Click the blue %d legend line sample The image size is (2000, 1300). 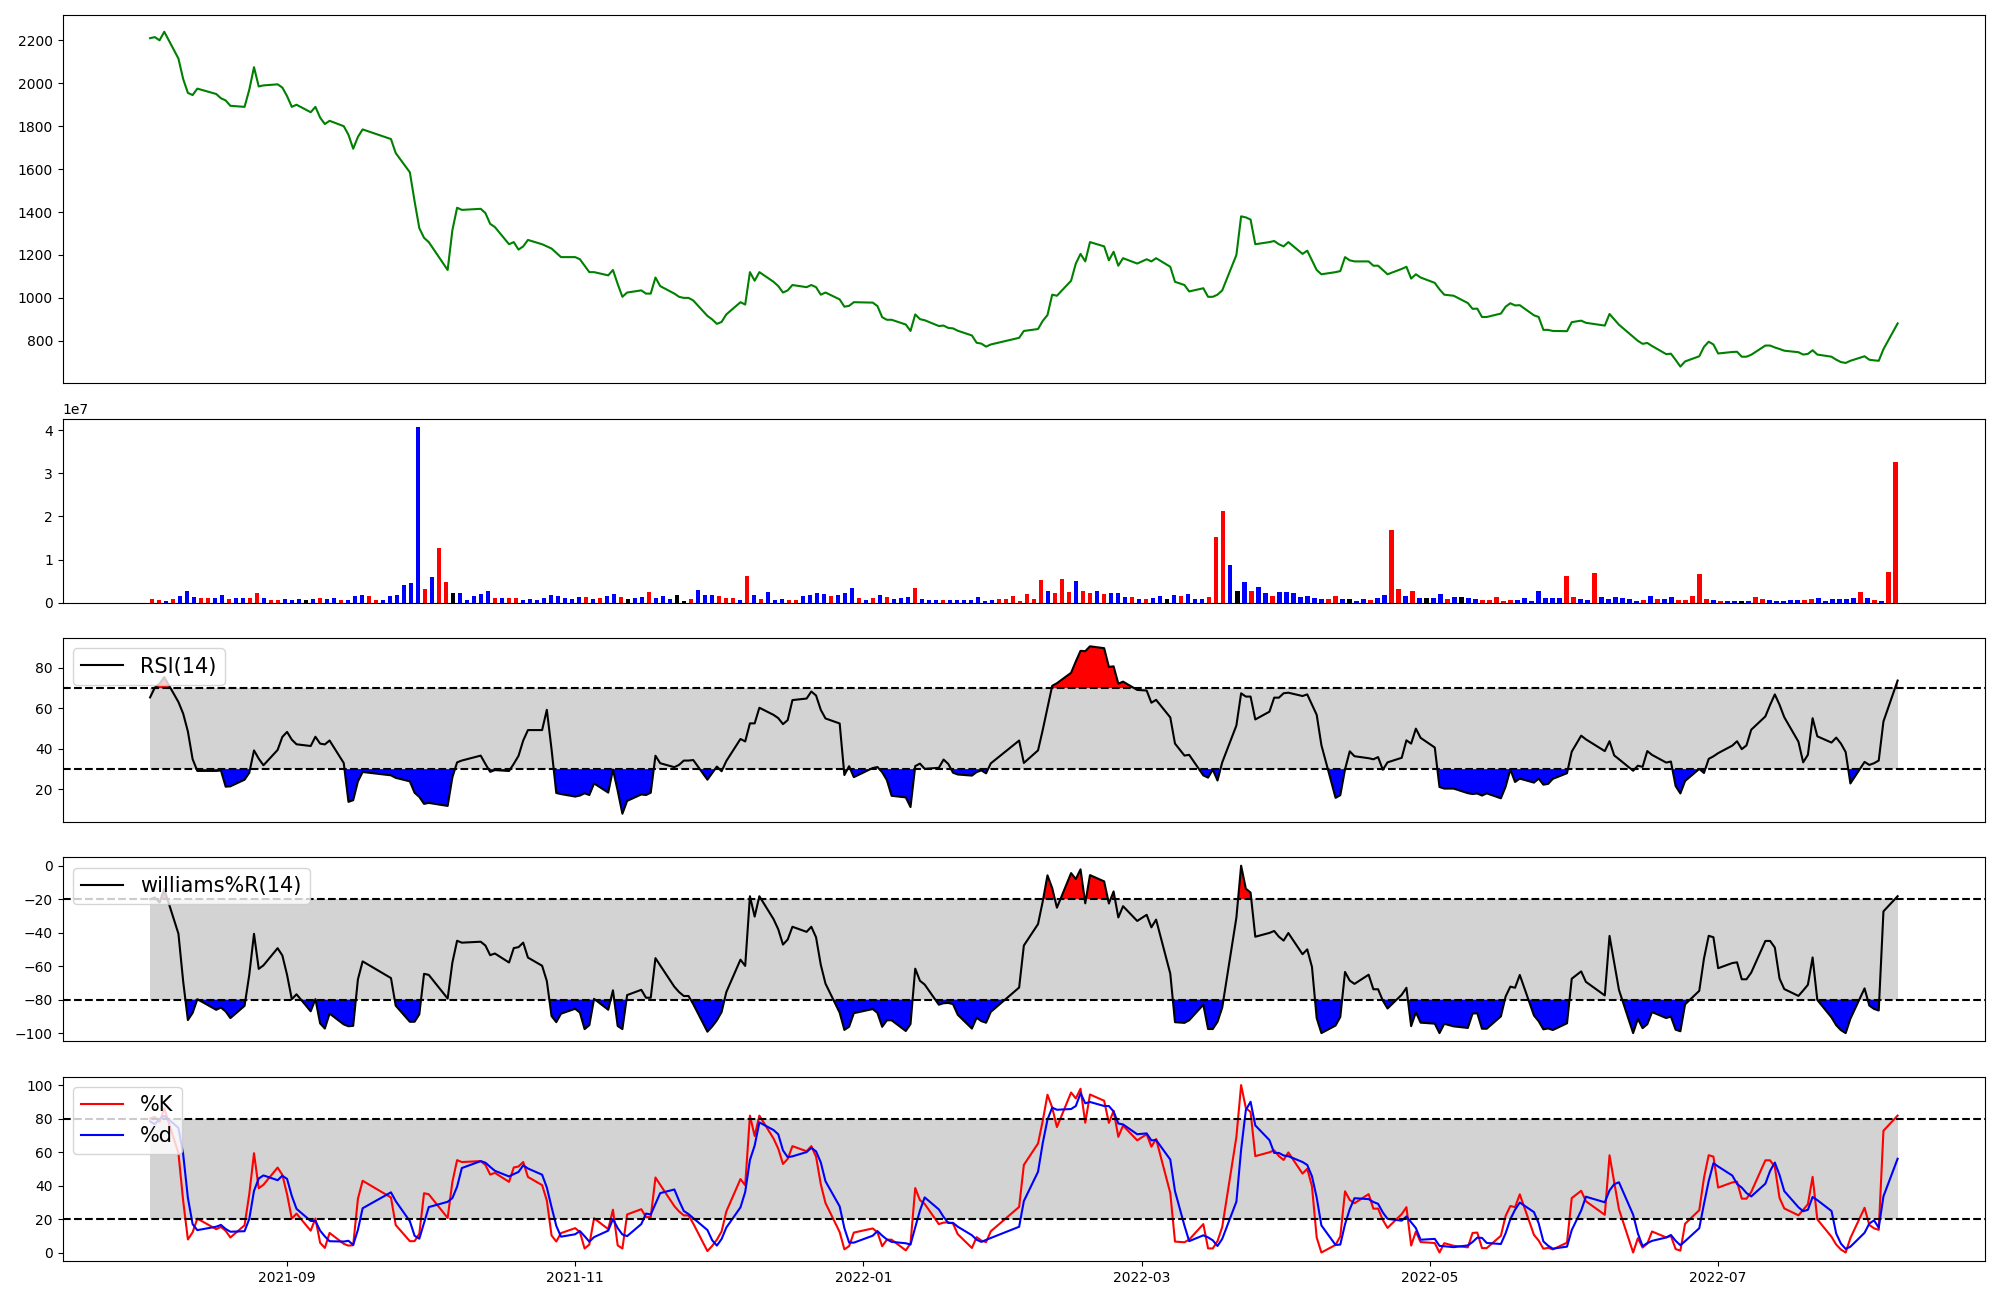point(102,1135)
